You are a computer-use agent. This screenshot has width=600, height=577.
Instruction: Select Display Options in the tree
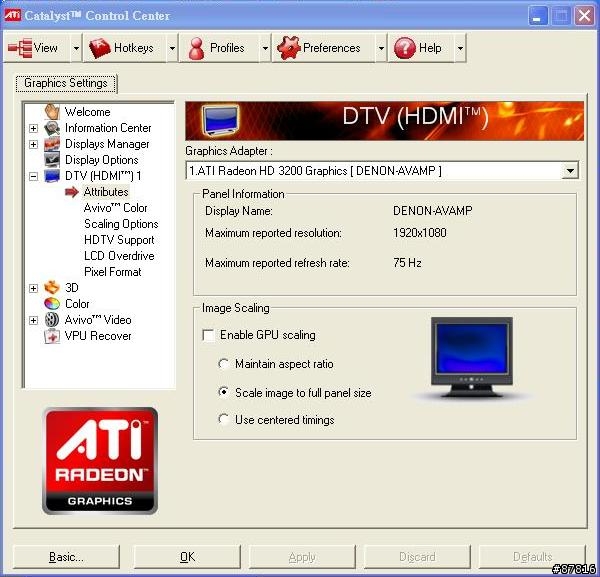(x=102, y=160)
